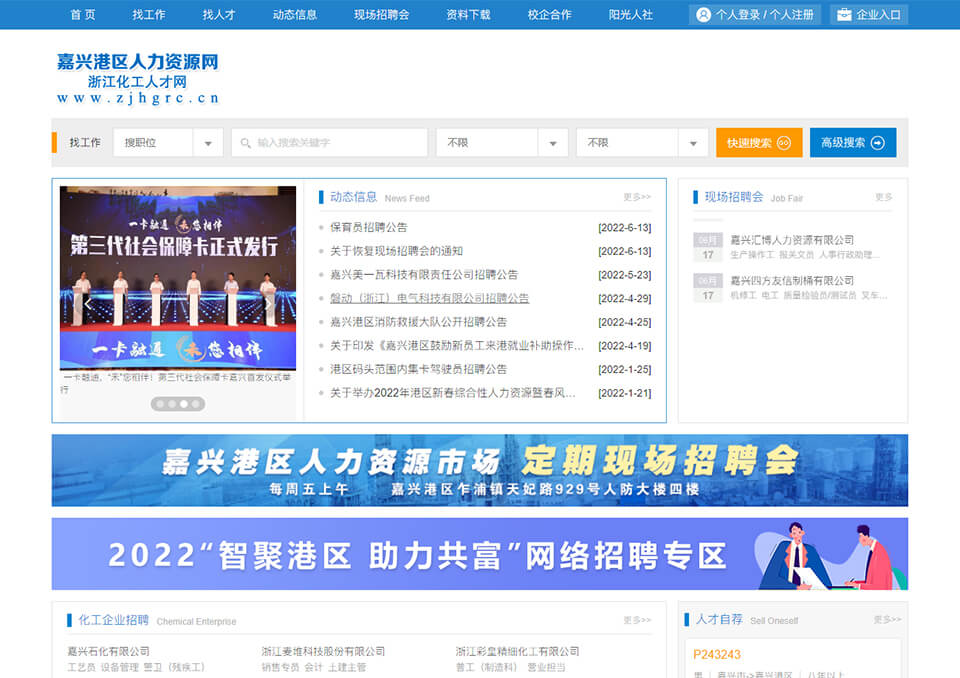Viewport: 960px width, 678px height.
Task: Open the 保育员招聘公告 news link
Action: point(368,227)
